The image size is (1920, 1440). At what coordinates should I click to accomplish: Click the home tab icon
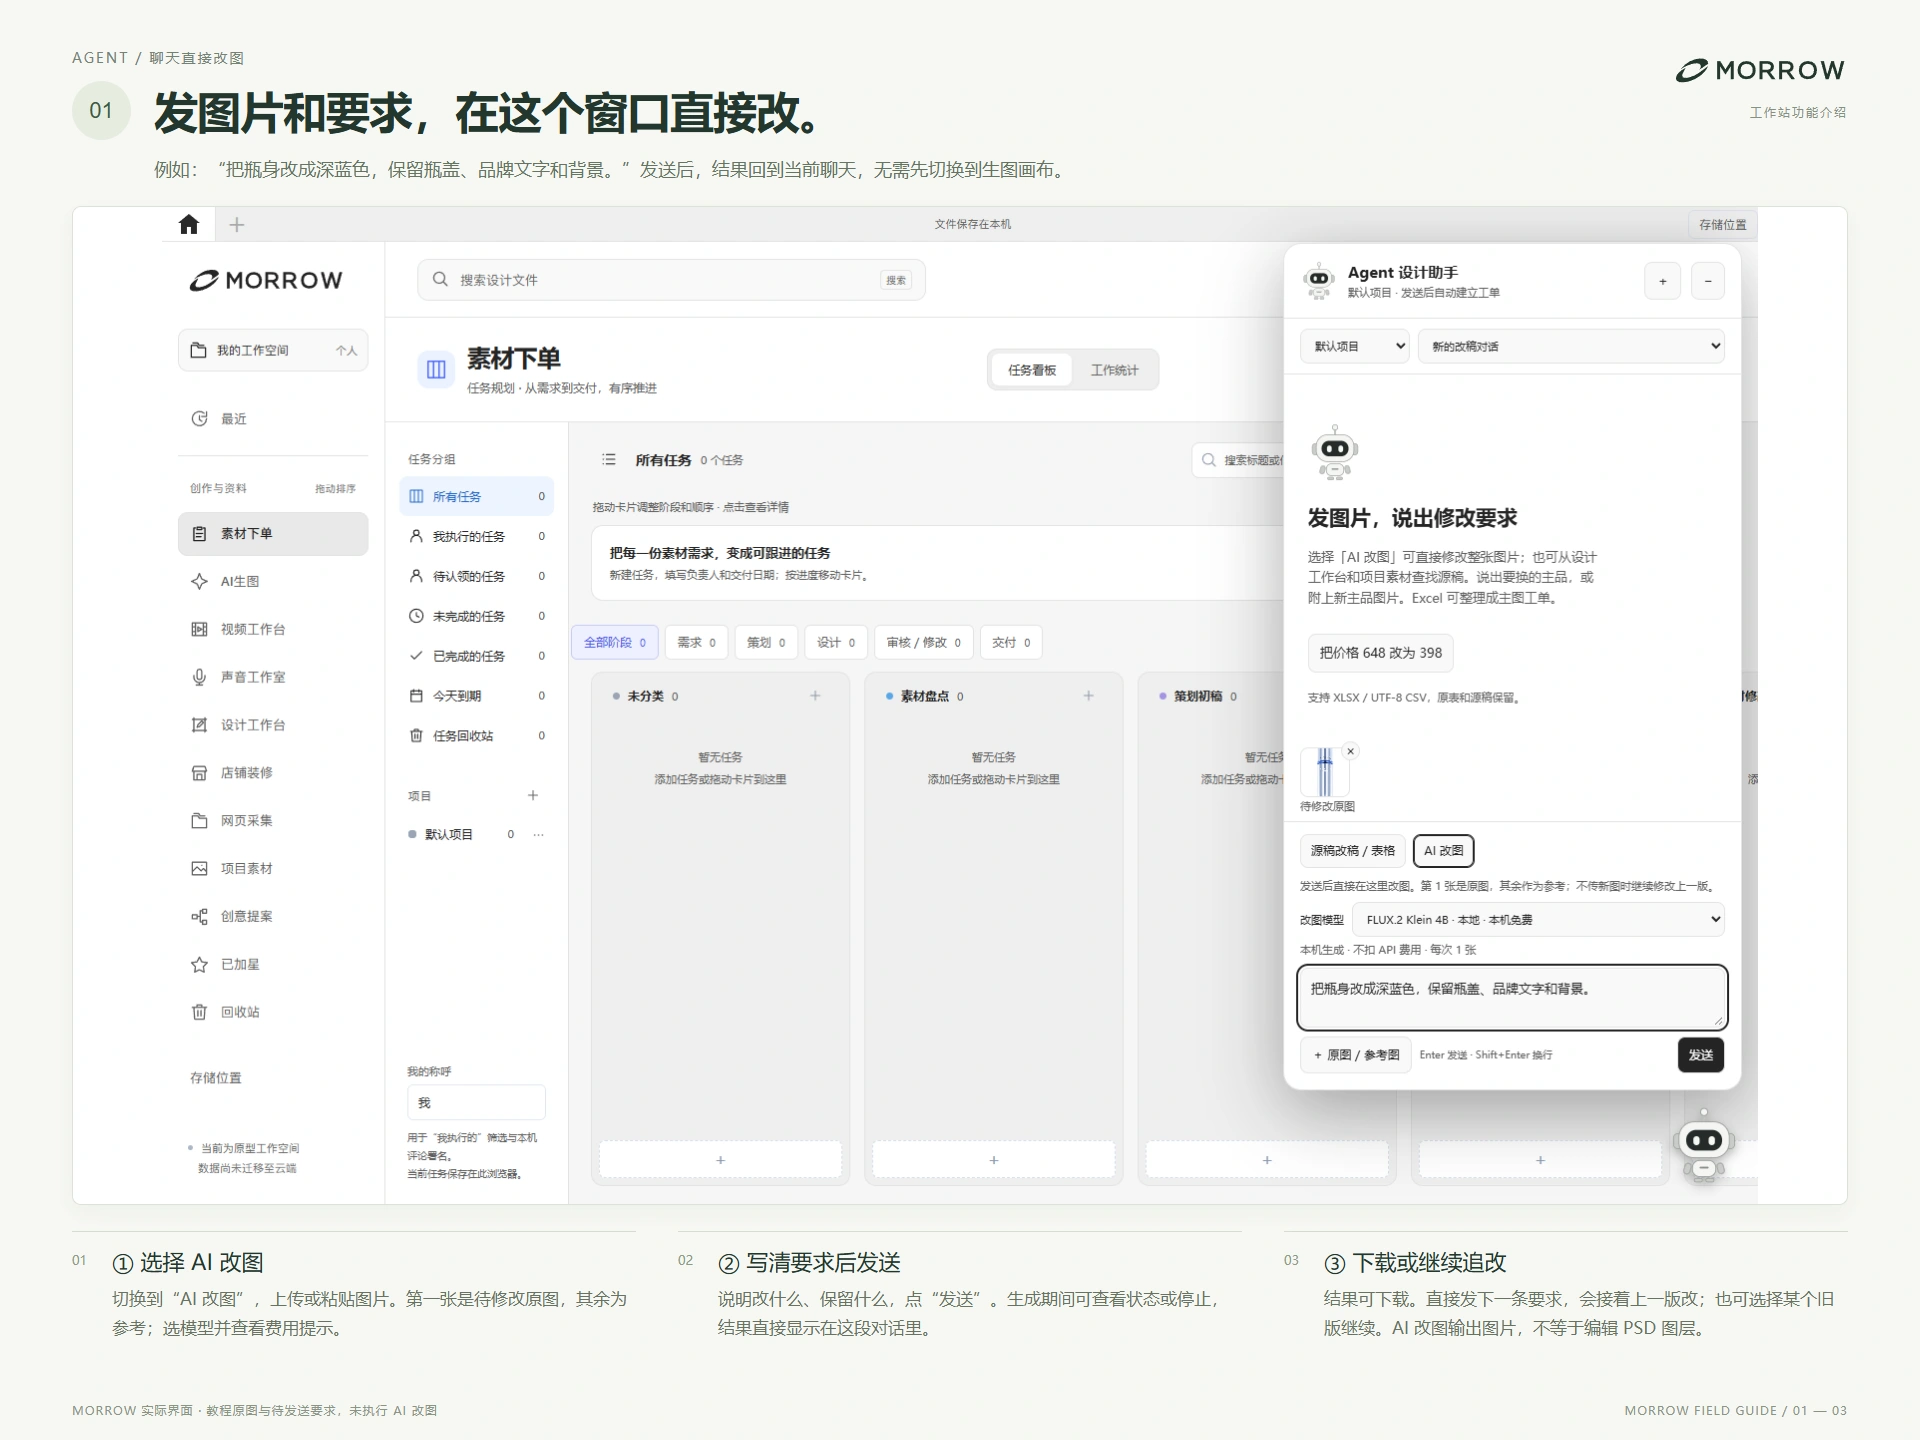189,225
